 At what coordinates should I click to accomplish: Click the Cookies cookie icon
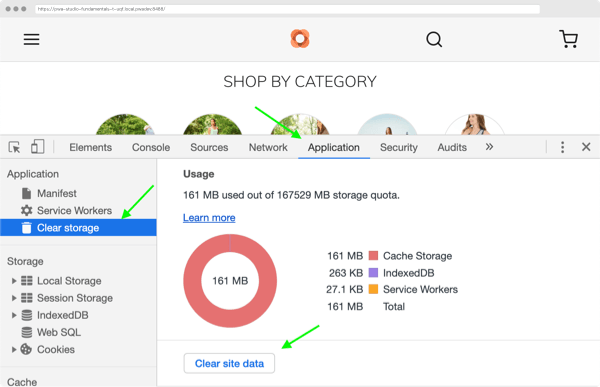26,349
